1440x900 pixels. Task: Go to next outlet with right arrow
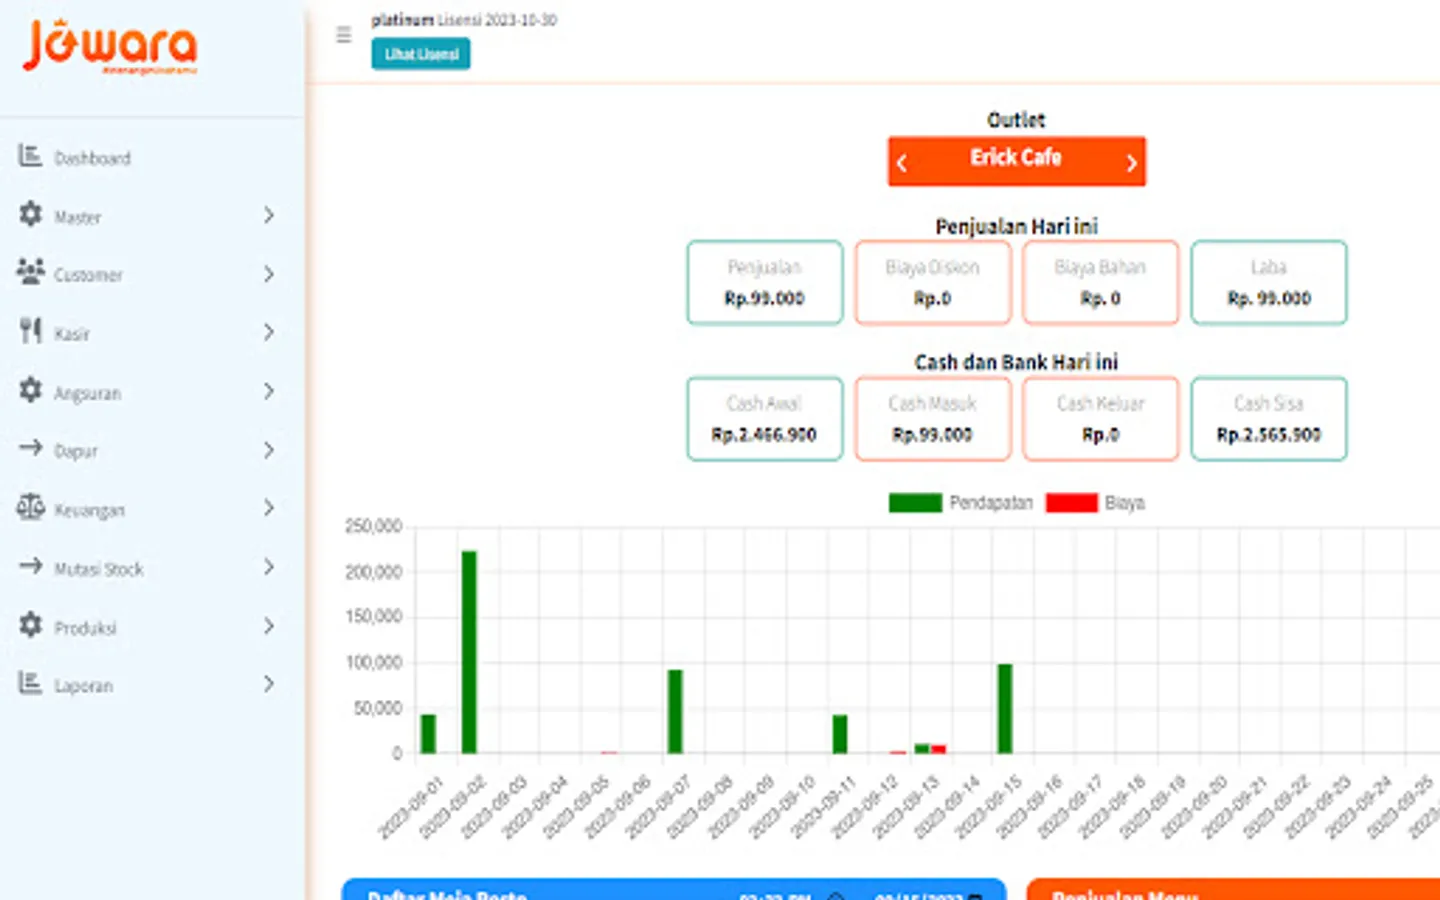(x=1131, y=163)
